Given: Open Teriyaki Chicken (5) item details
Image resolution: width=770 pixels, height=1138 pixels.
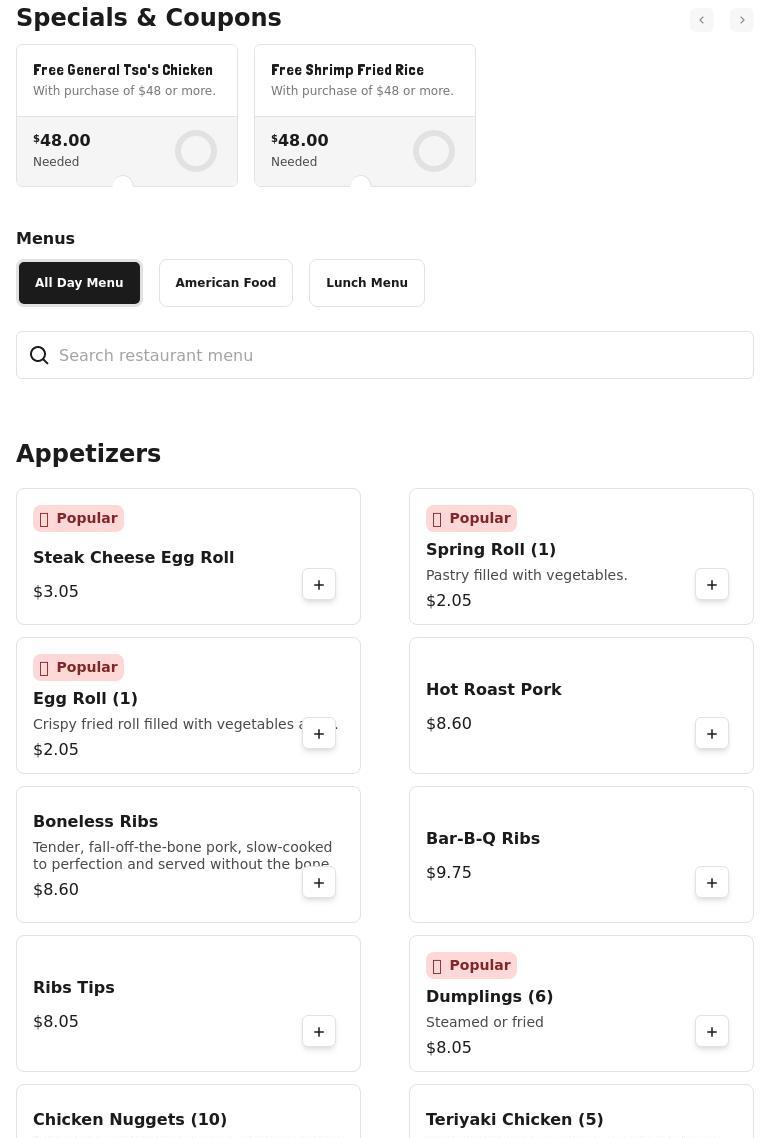Looking at the screenshot, I should [x=515, y=1119].
